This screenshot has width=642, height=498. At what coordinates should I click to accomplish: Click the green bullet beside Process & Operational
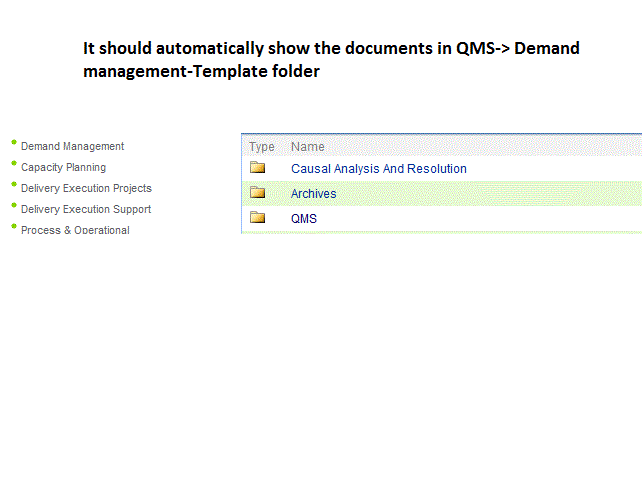point(14,226)
